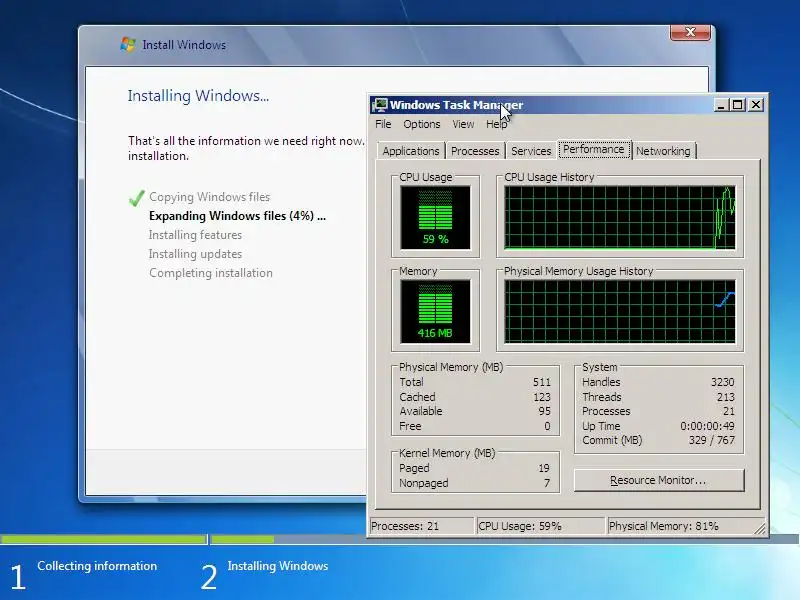Click the Available memory value 95
Viewport: 800px width, 600px height.
point(544,411)
